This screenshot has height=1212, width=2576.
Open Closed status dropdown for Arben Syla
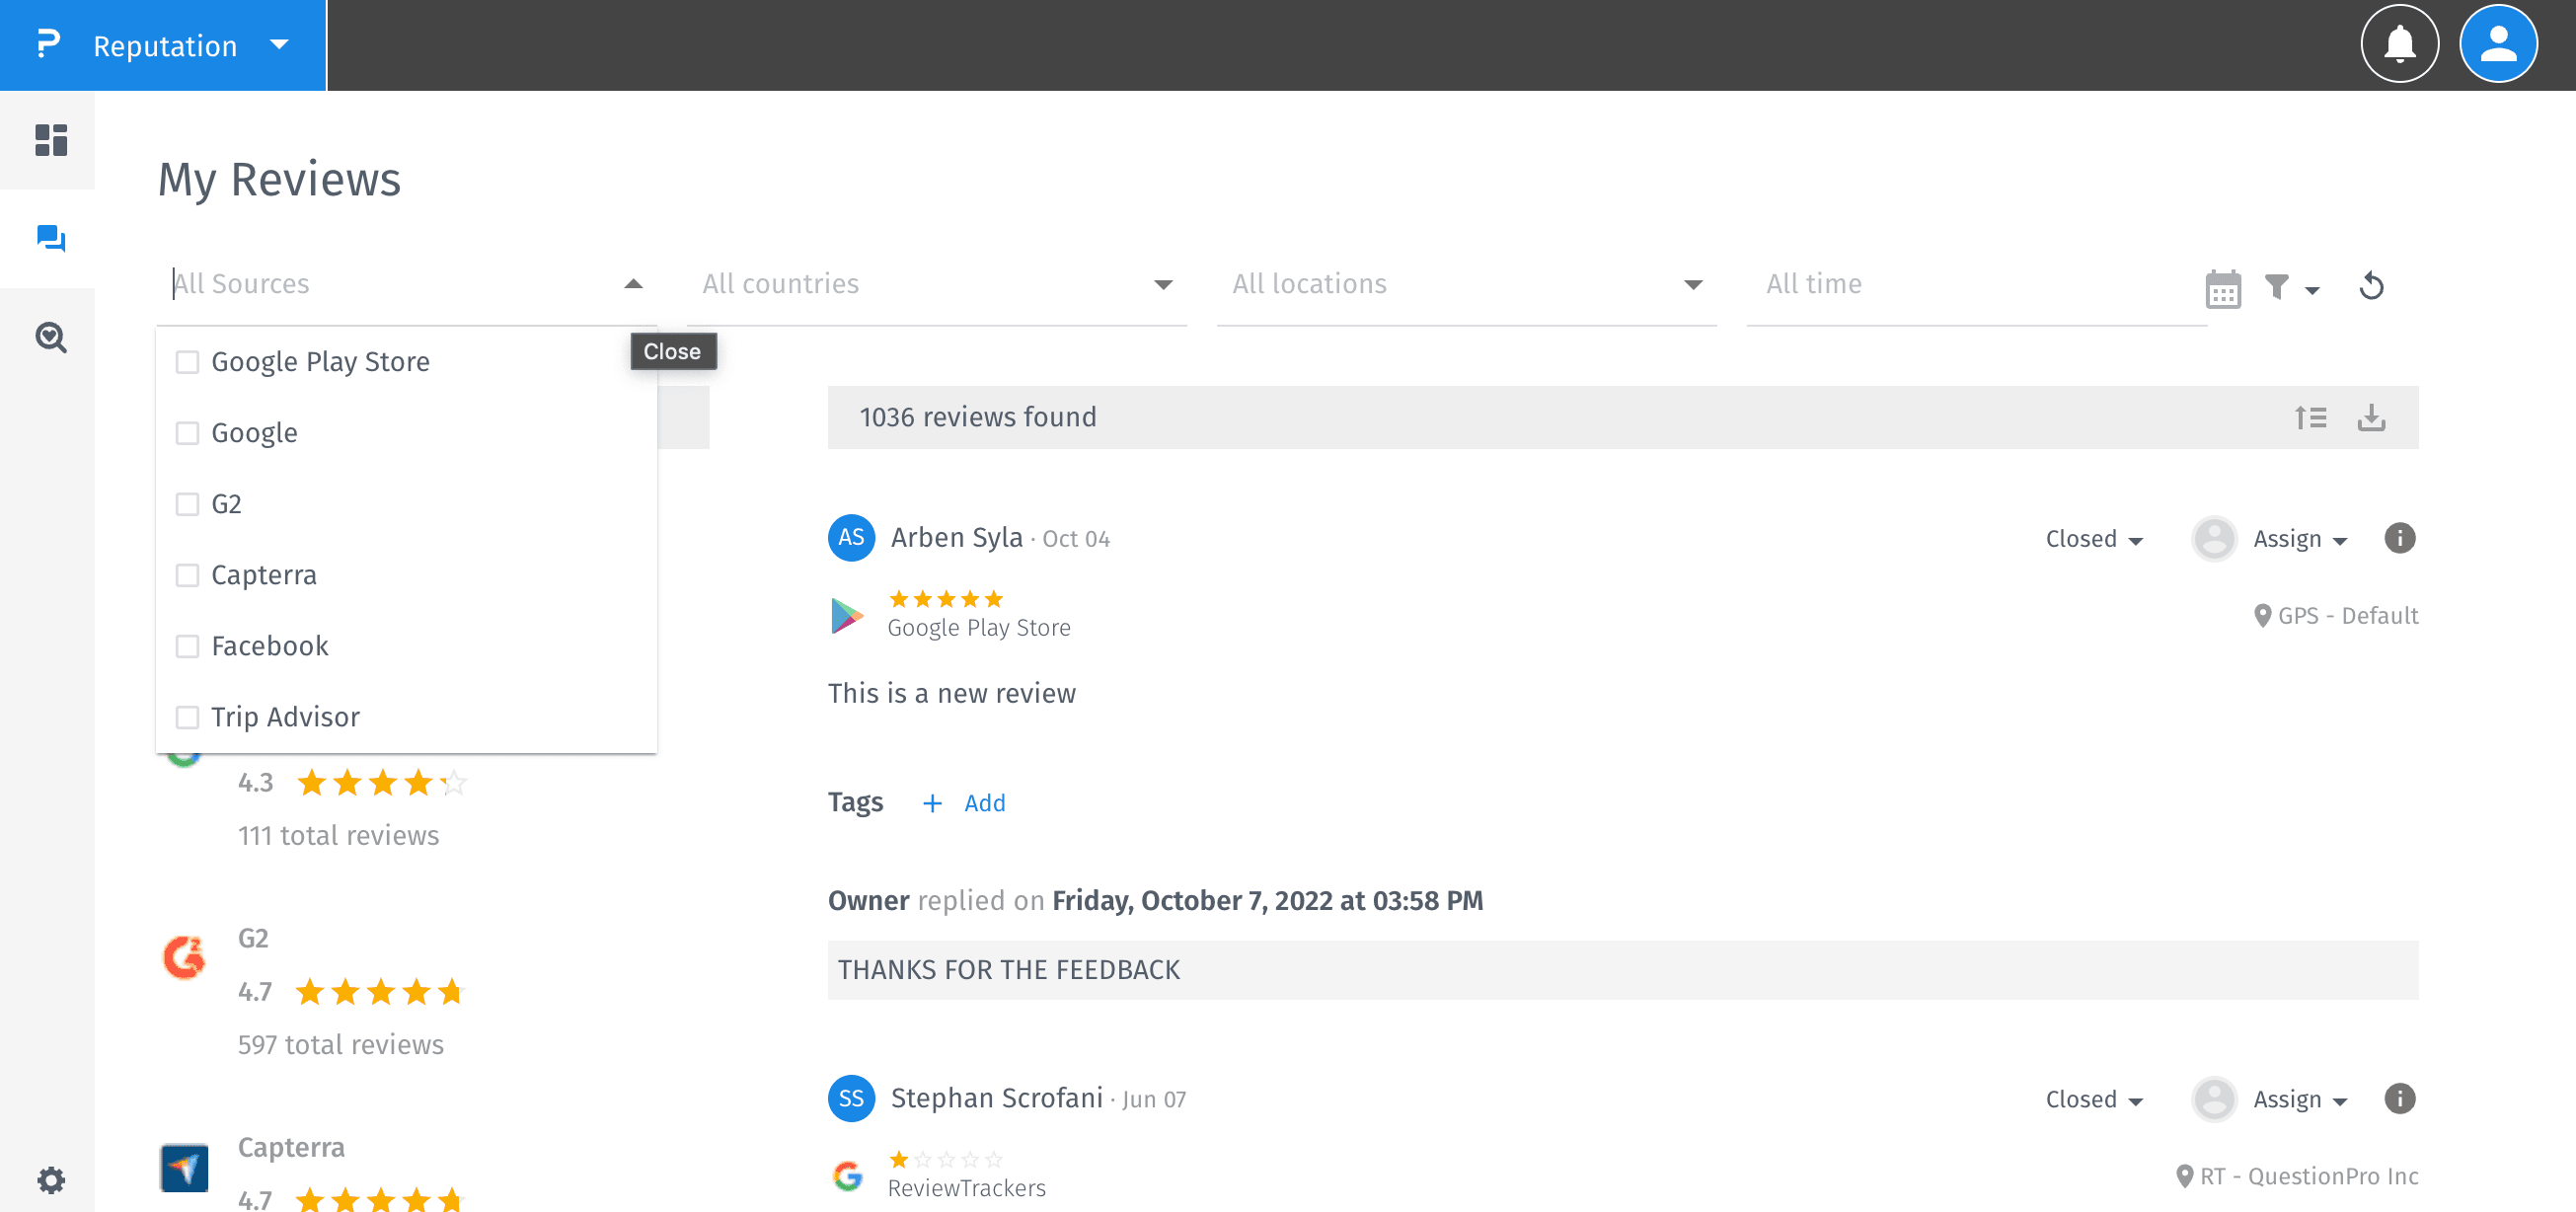(x=2093, y=539)
